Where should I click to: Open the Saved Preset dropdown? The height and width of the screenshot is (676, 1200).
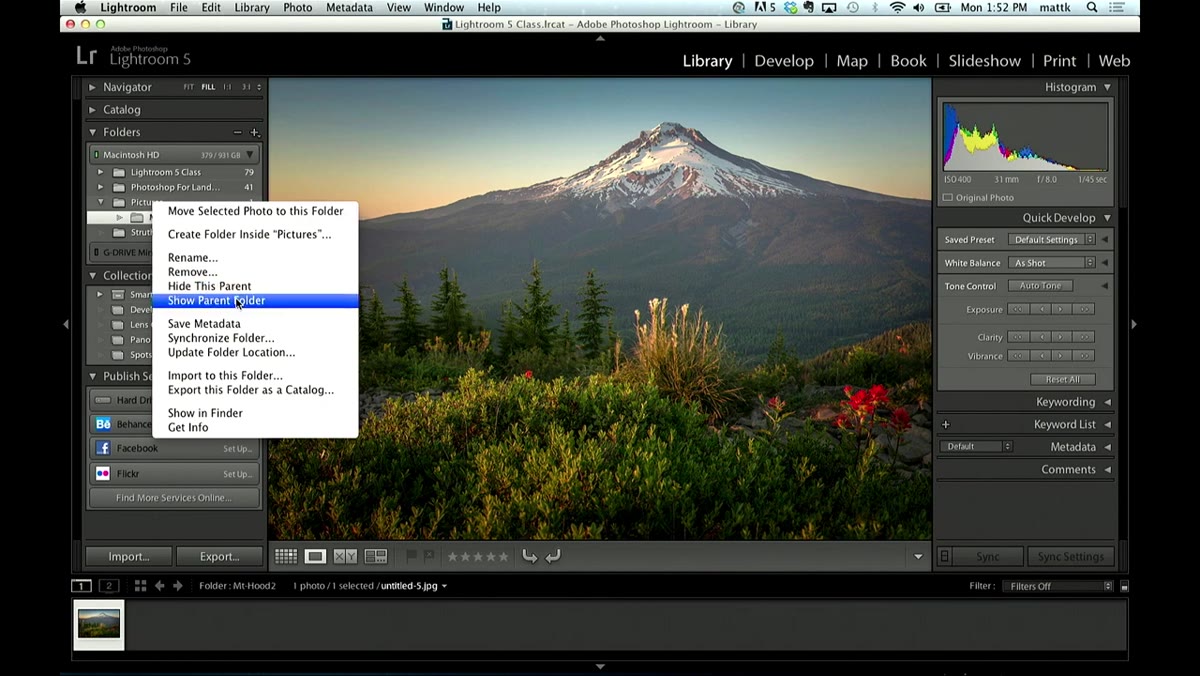coord(1050,240)
